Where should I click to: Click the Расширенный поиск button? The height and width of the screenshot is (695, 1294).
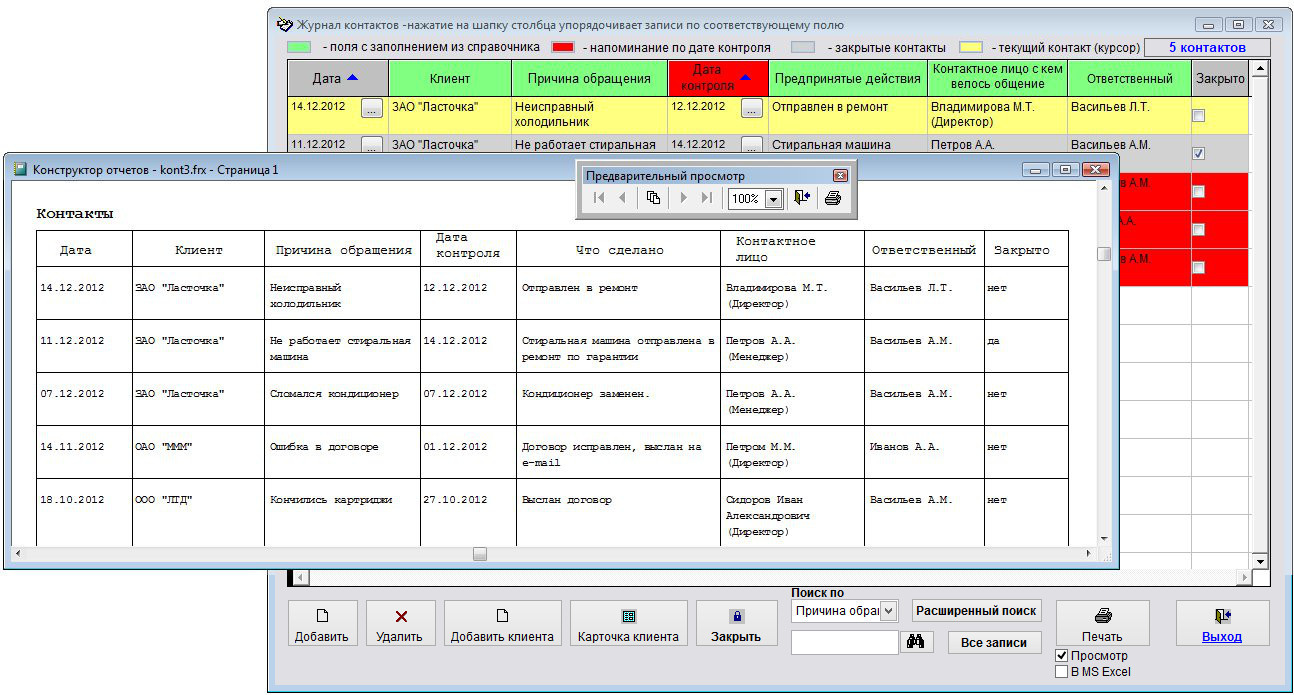click(976, 611)
